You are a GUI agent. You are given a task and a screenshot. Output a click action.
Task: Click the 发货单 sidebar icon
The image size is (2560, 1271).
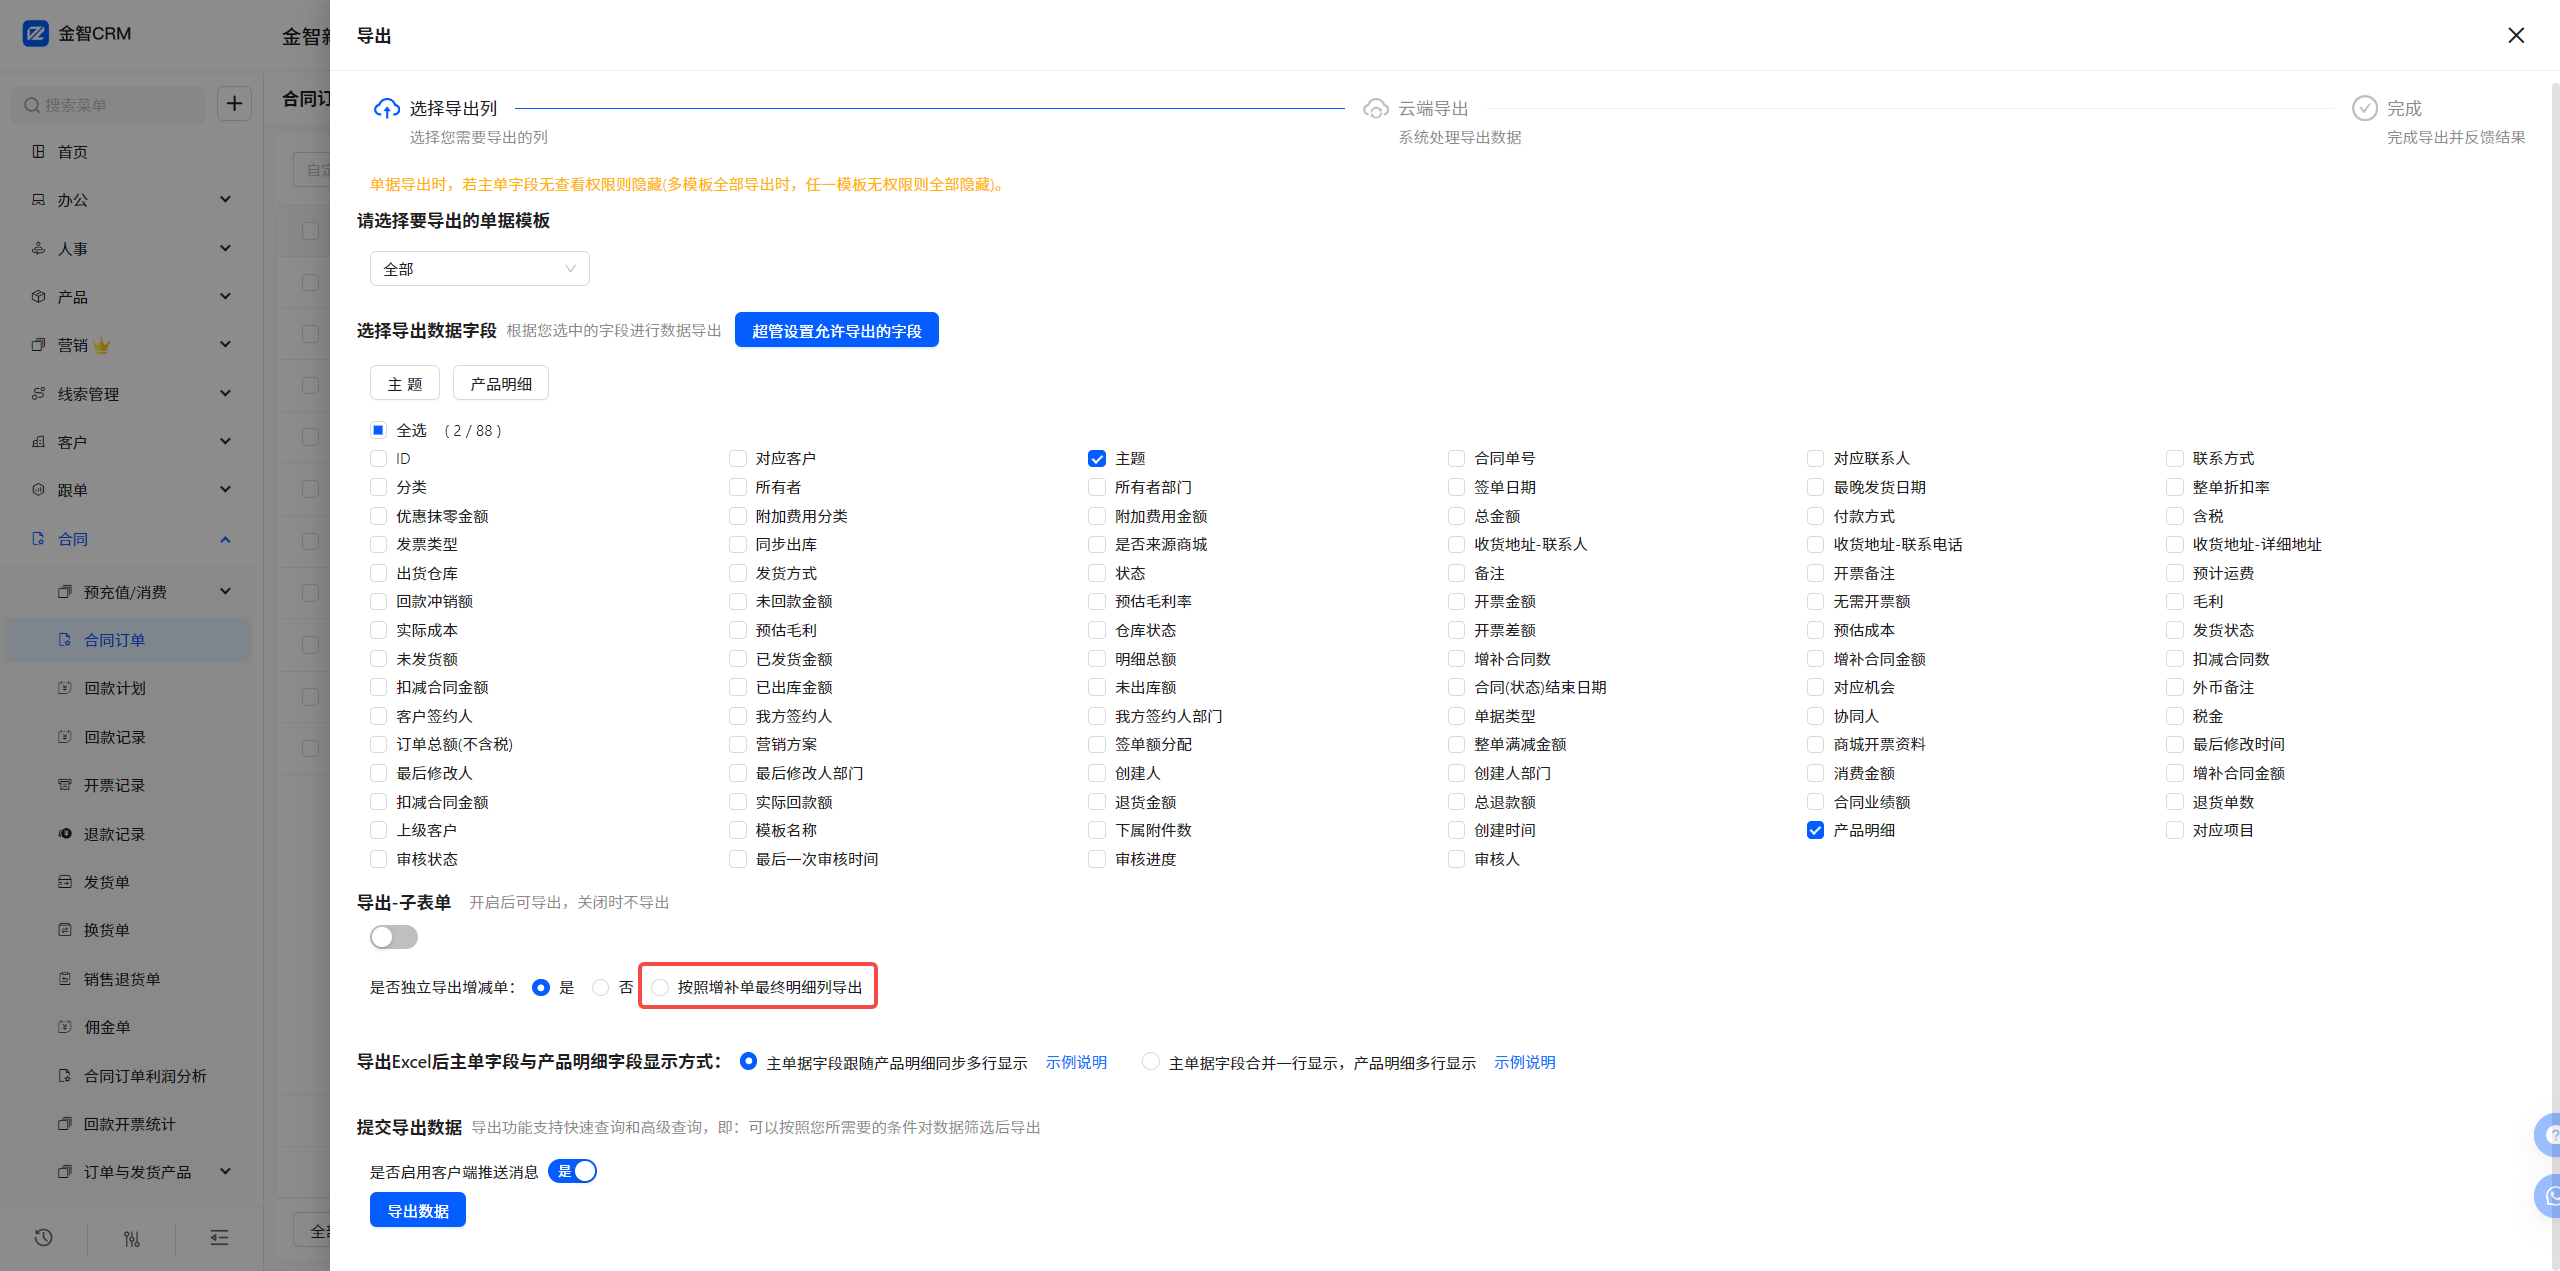tap(65, 882)
